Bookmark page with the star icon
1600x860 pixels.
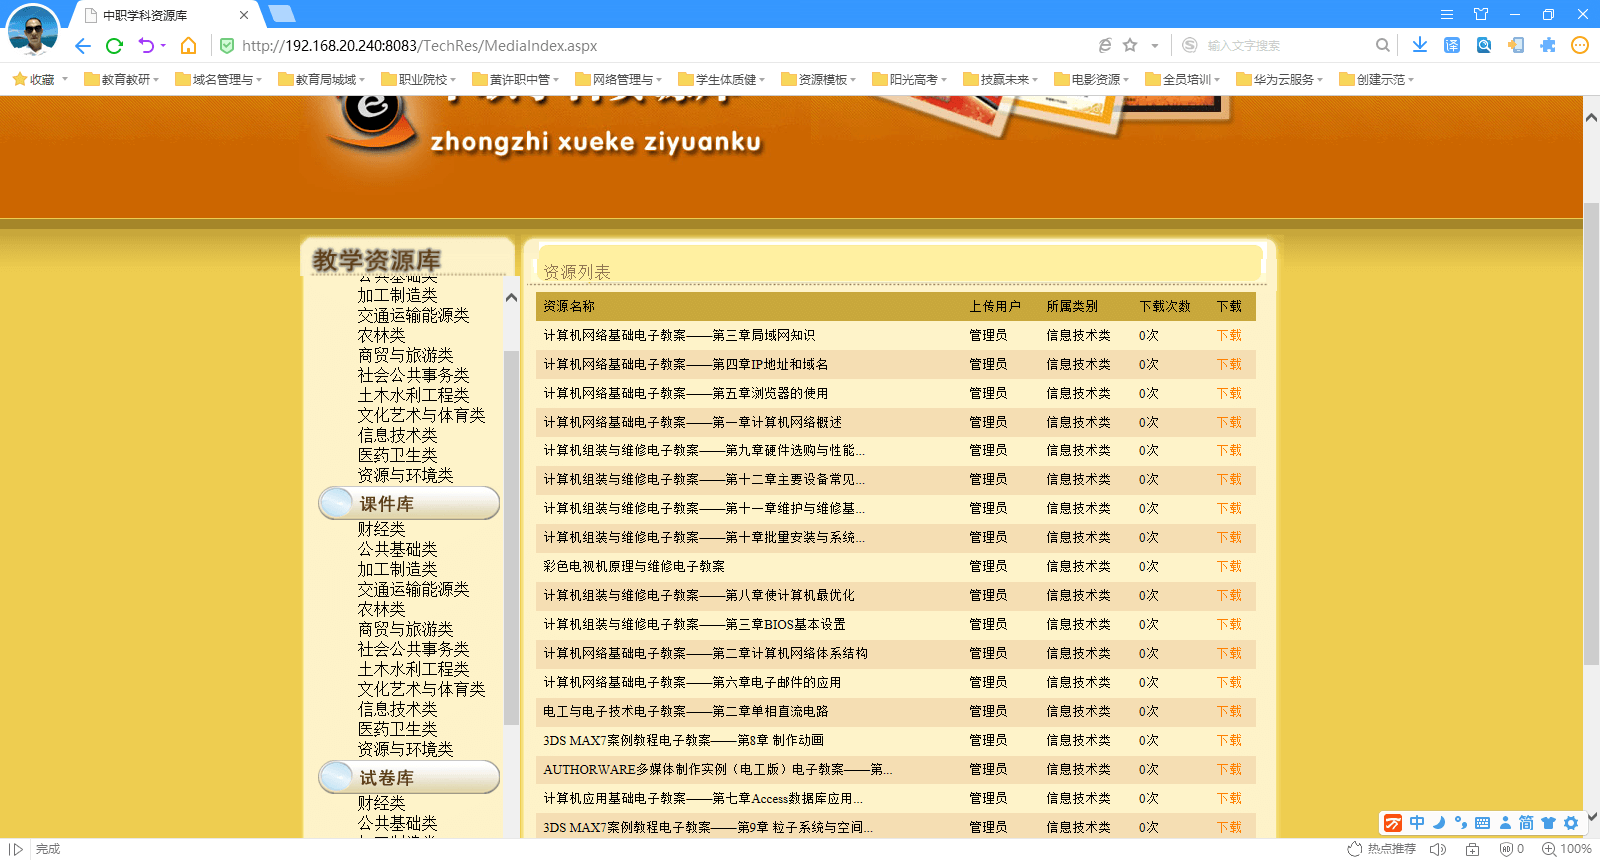tap(1130, 45)
